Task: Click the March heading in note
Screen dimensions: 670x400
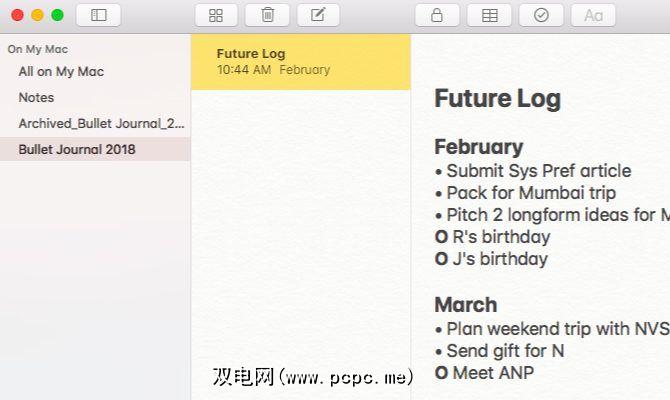Action: 465,305
